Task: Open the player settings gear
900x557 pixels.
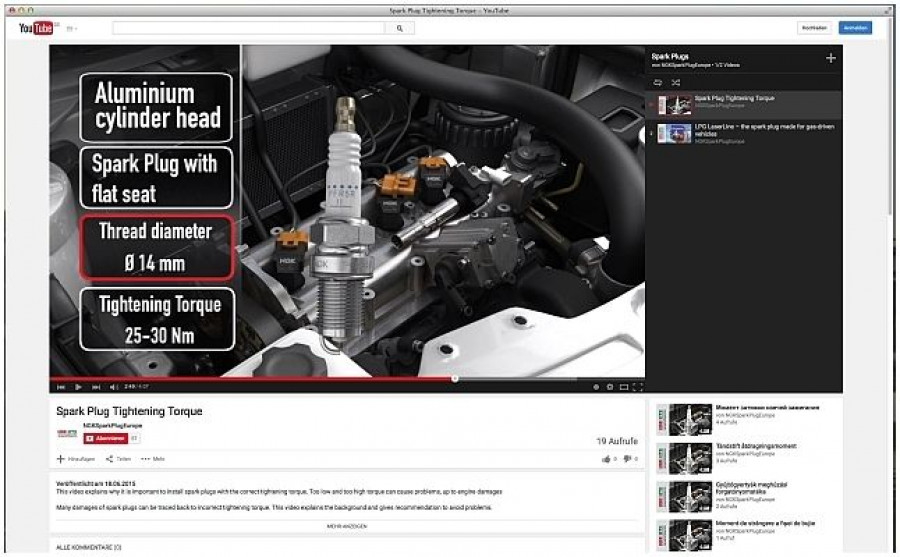Action: click(610, 387)
